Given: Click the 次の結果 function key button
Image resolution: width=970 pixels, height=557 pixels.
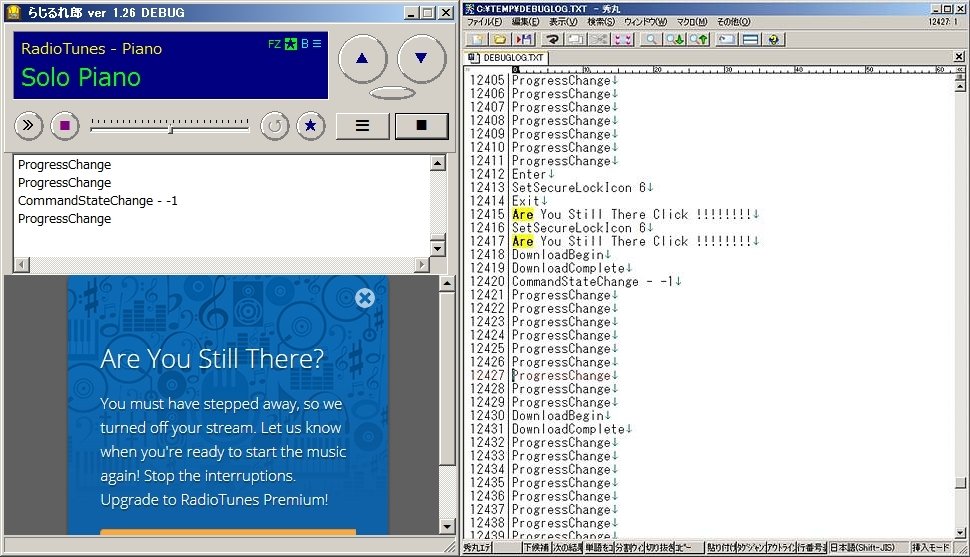Looking at the screenshot, I should click(x=567, y=547).
